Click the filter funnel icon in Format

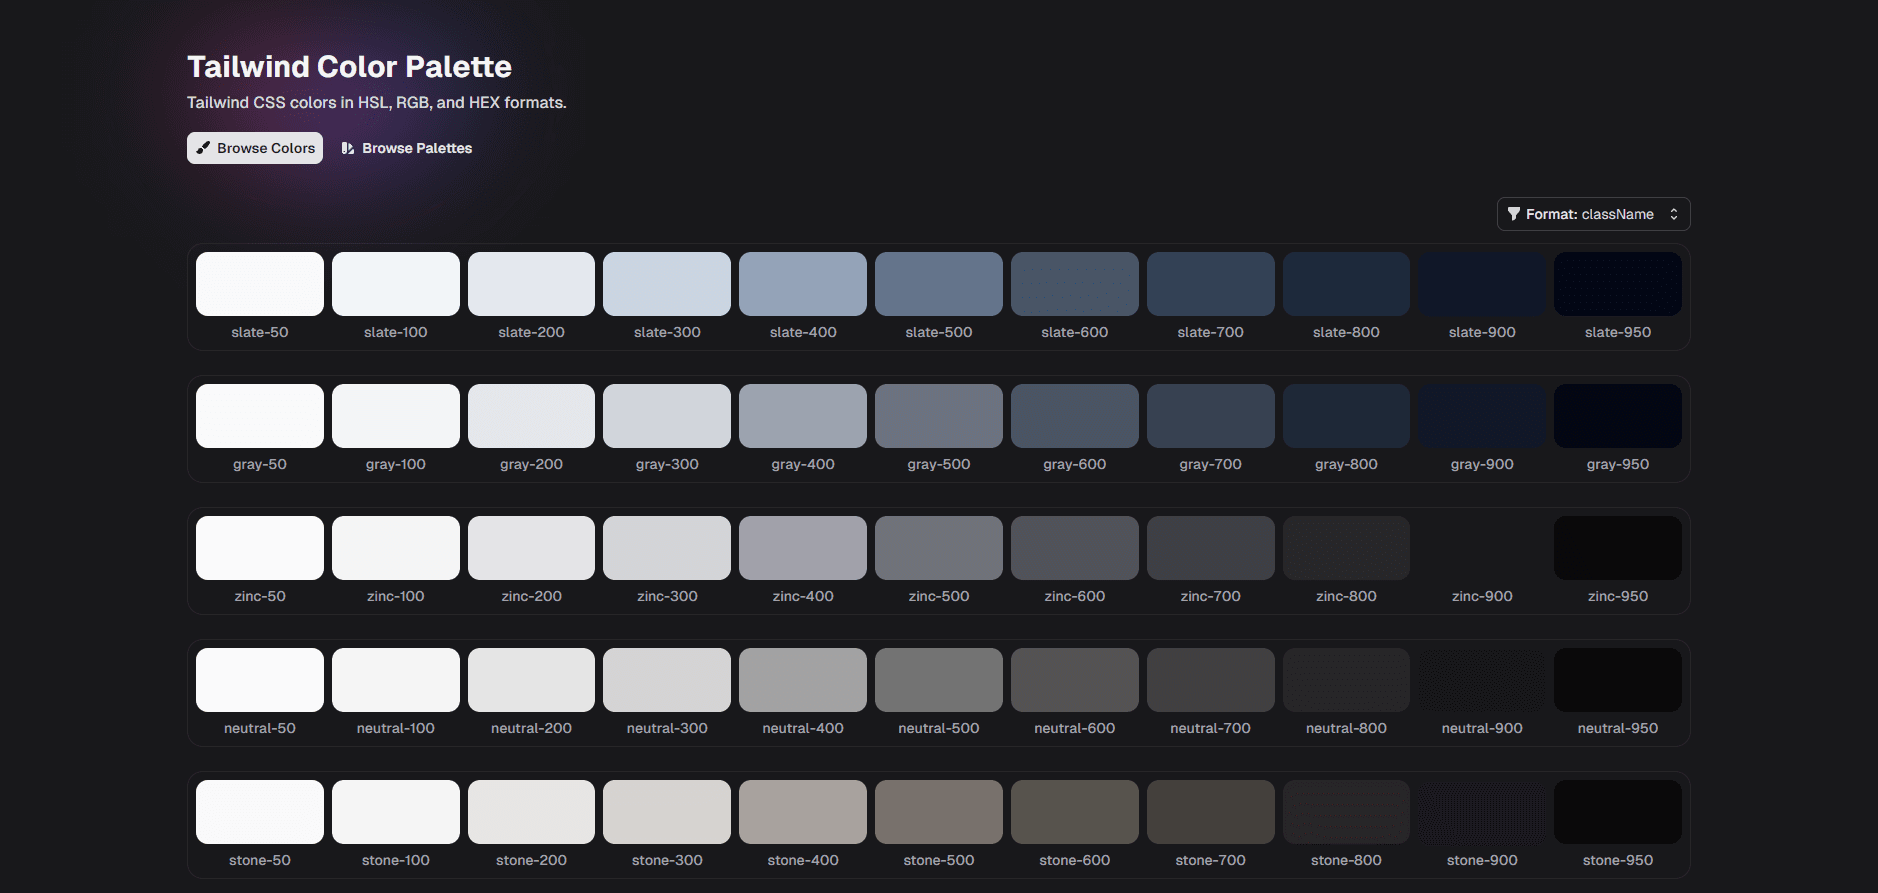[x=1513, y=214]
